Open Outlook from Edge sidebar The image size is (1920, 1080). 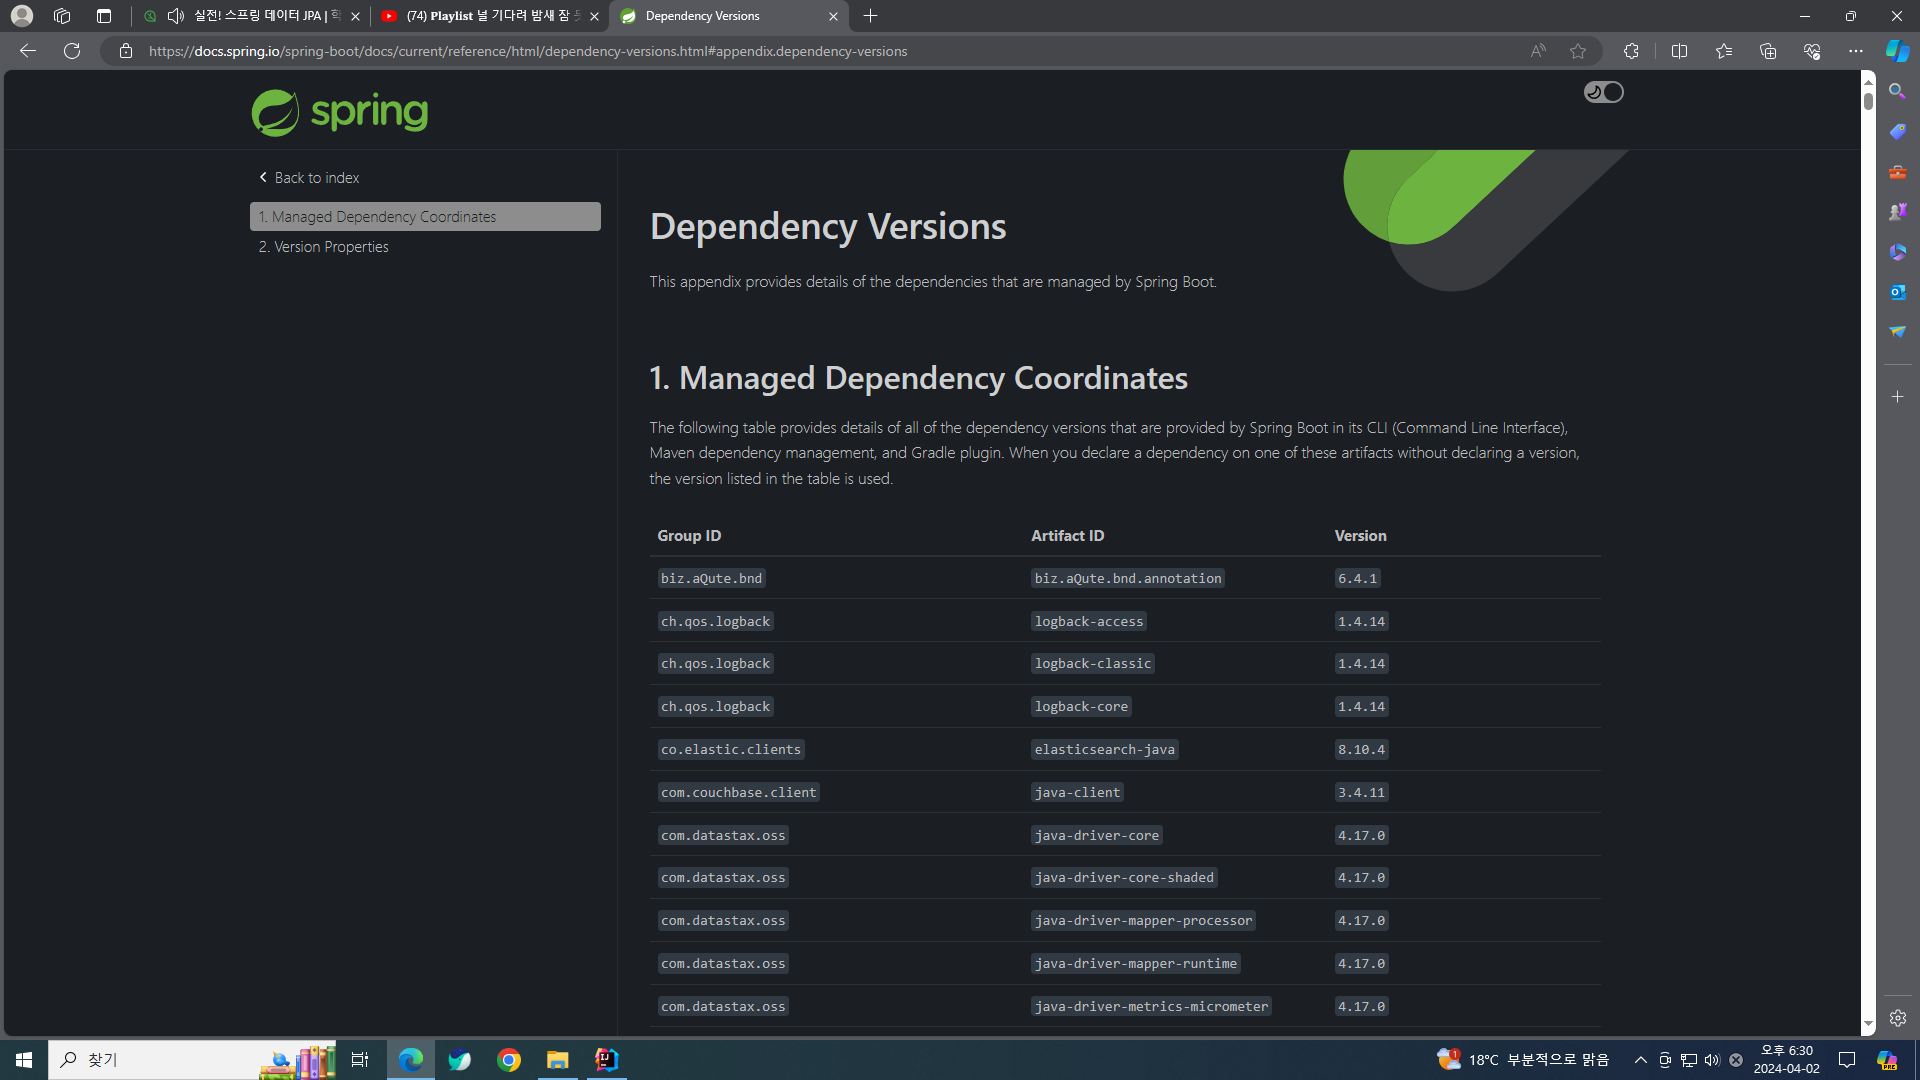tap(1897, 292)
